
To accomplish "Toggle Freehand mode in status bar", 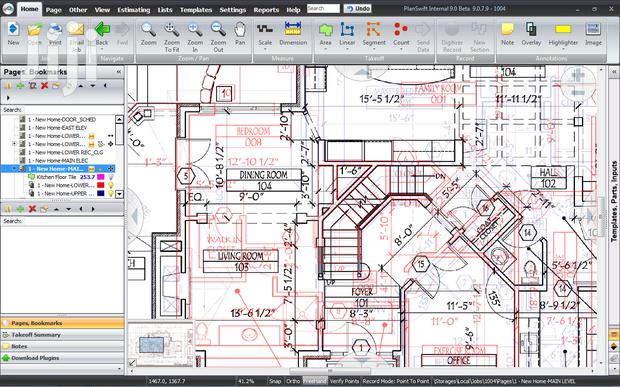I will [x=315, y=381].
